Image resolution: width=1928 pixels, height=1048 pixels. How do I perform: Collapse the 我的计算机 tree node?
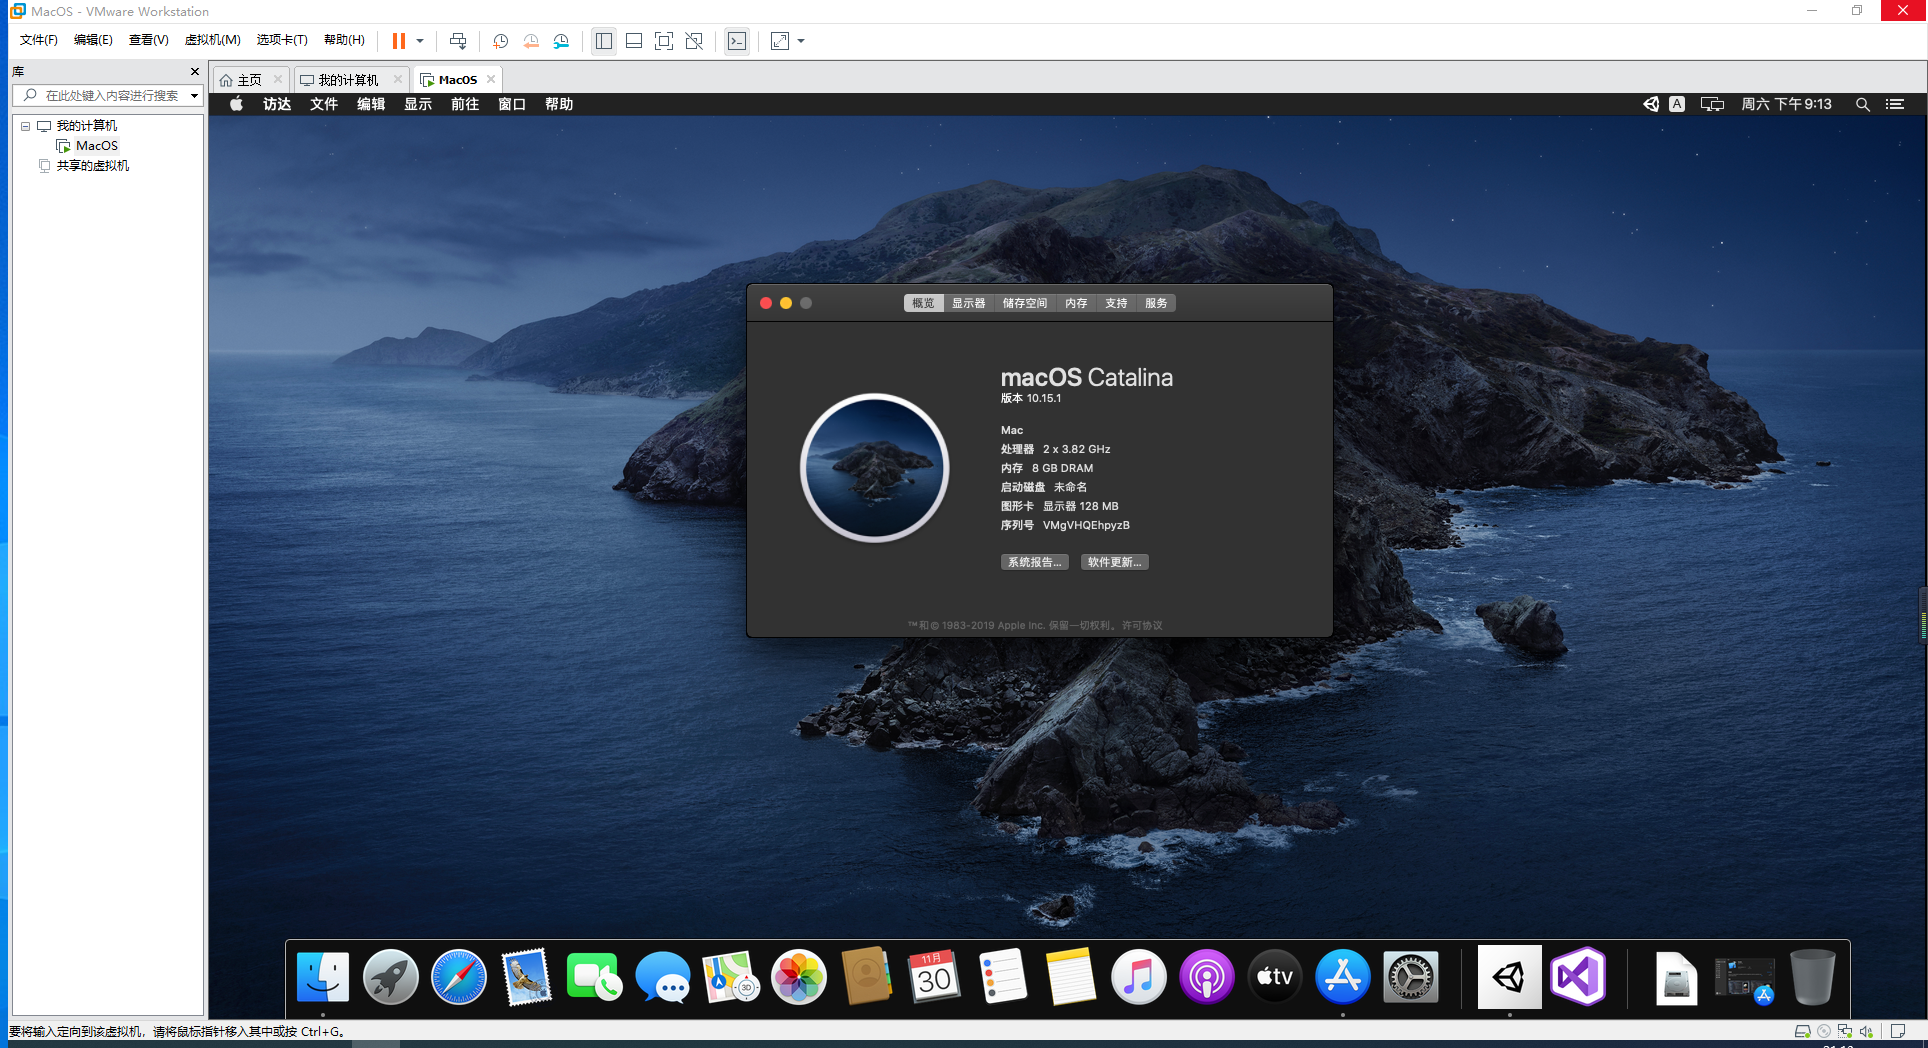[26, 126]
